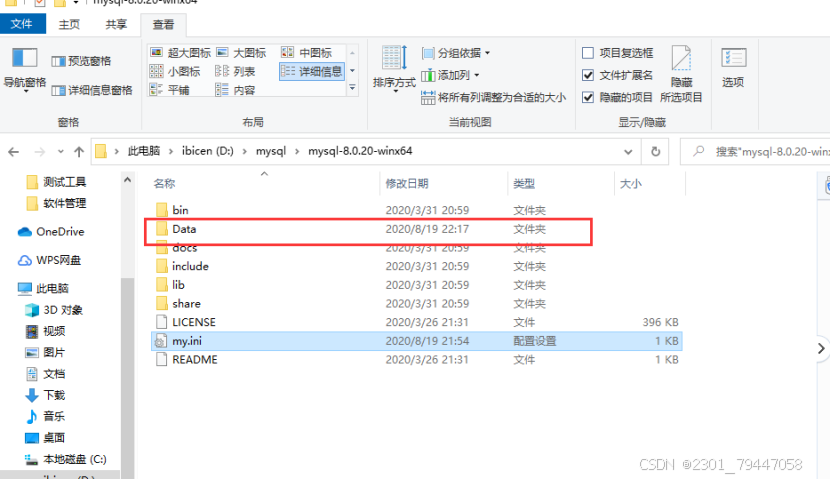
Task: Open 本地磁盘 (C:) in navigation pane
Action: coord(66,459)
